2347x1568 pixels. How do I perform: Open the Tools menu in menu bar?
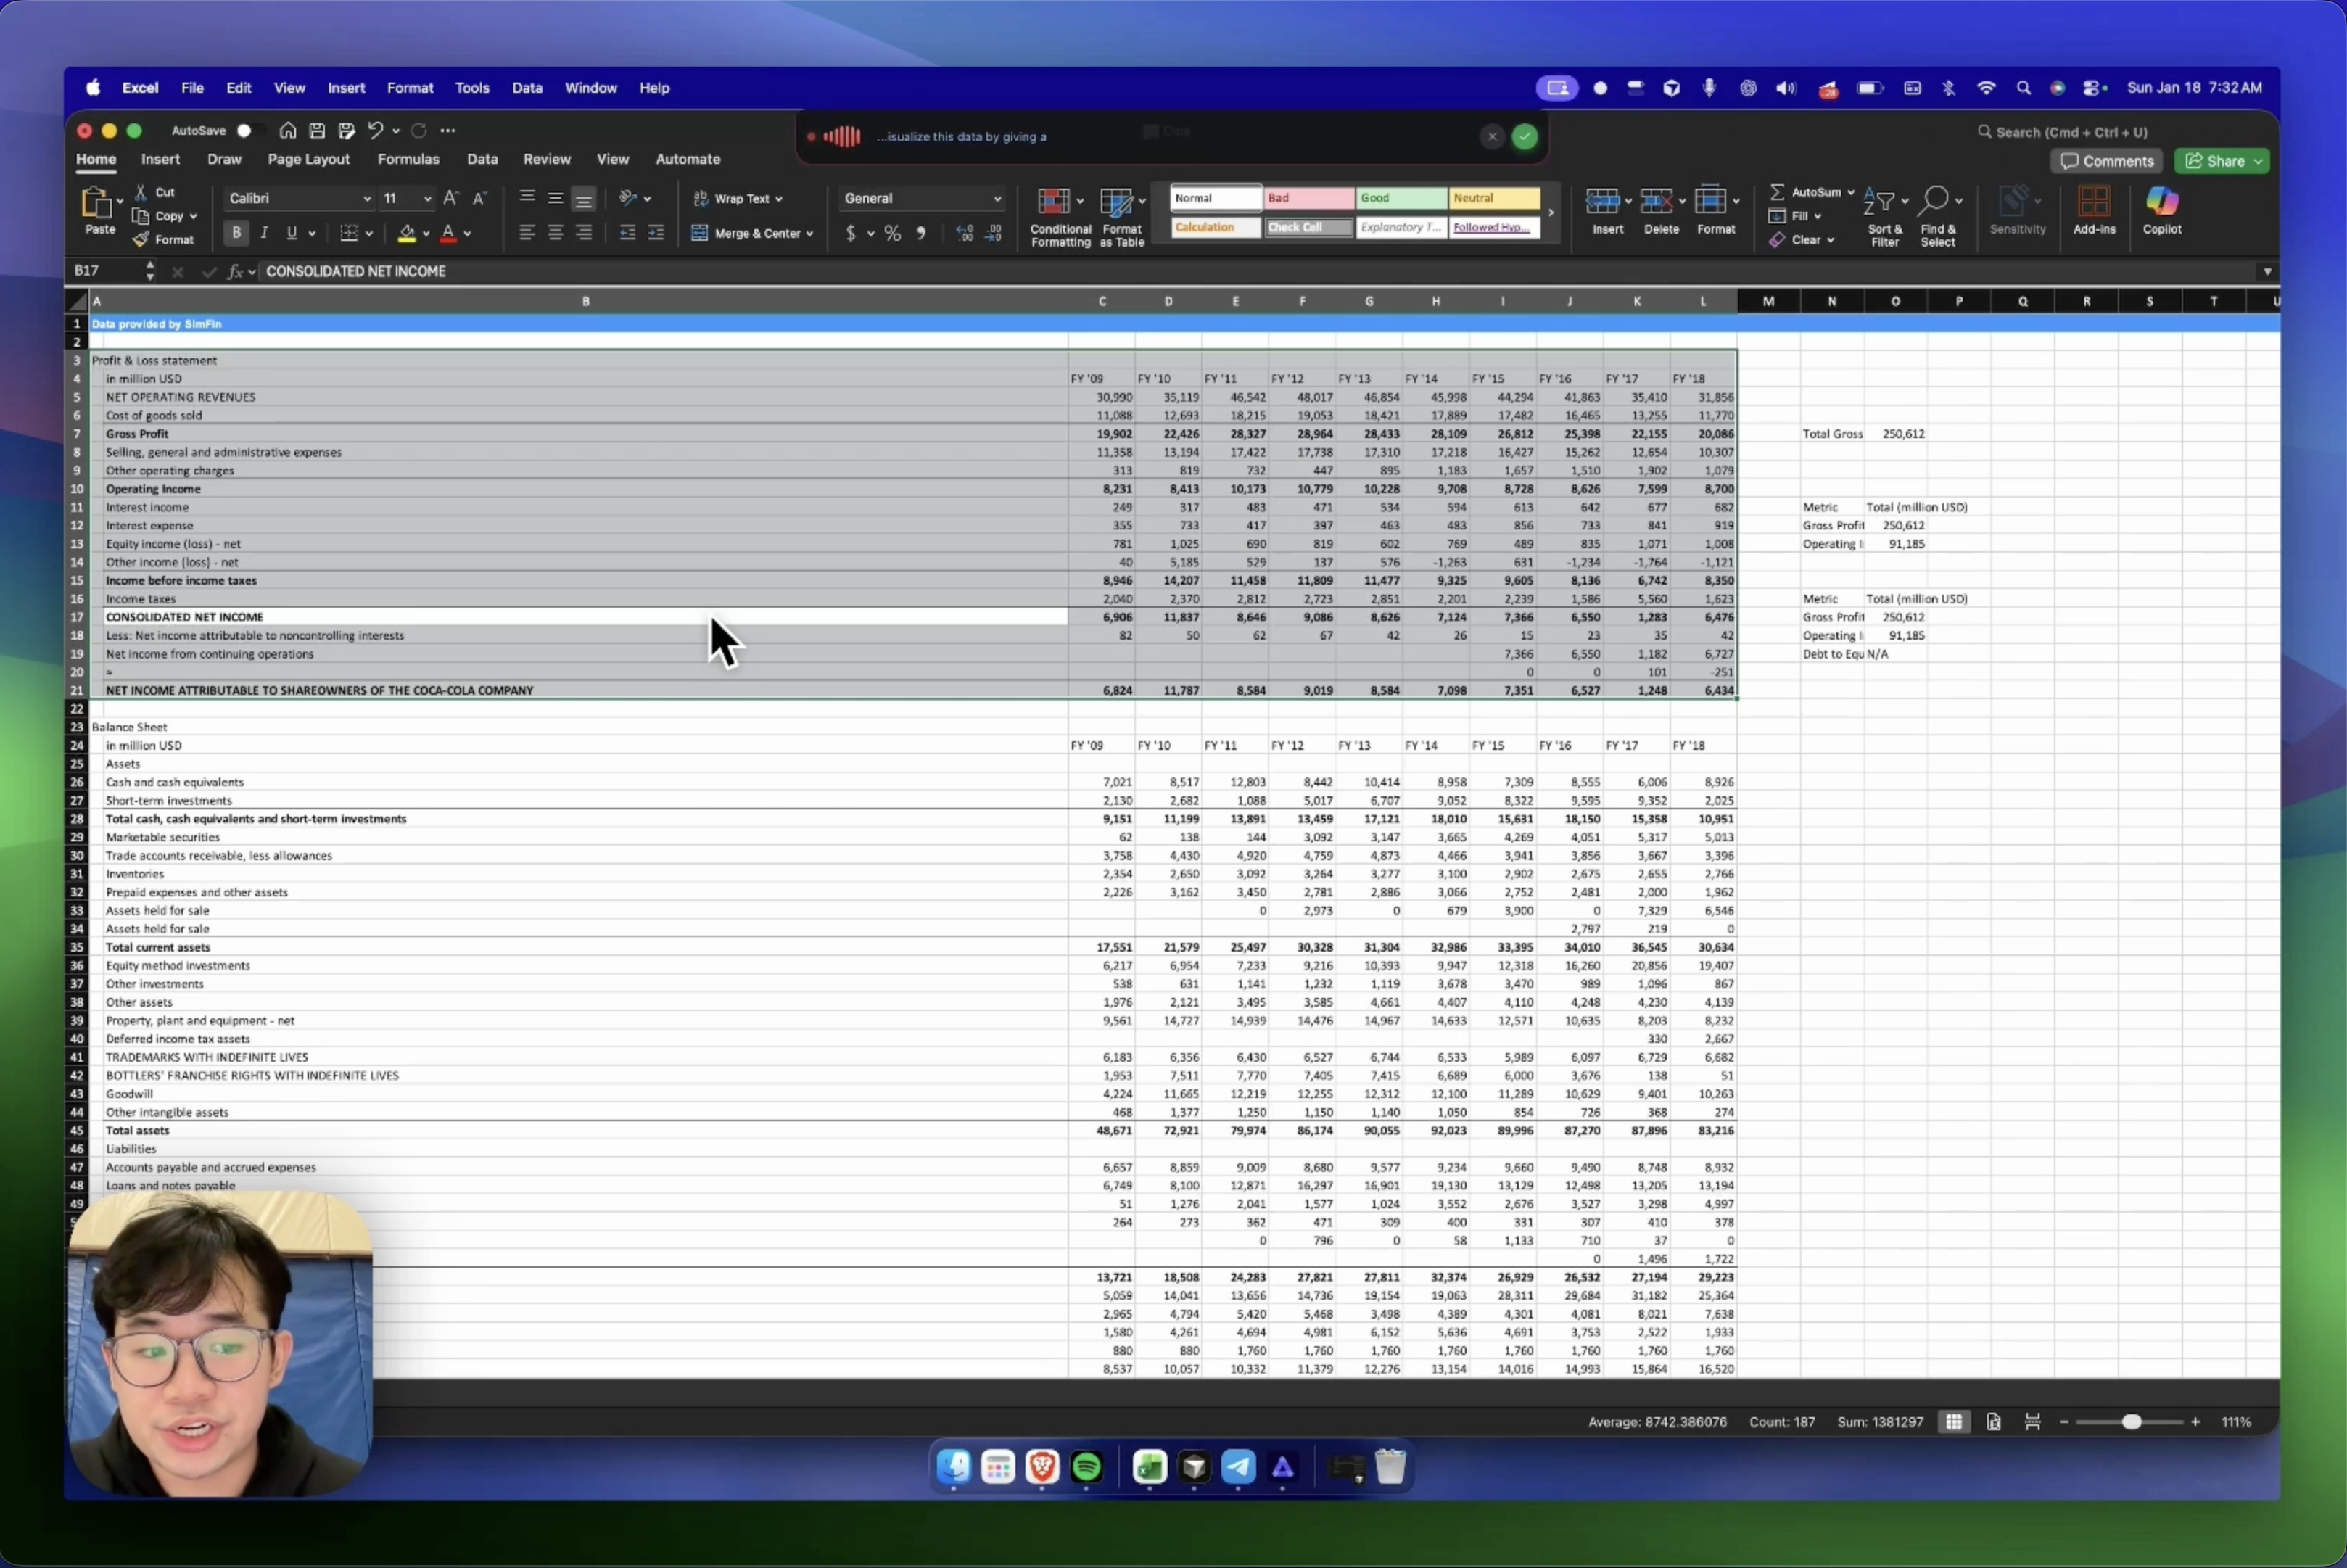coord(472,88)
